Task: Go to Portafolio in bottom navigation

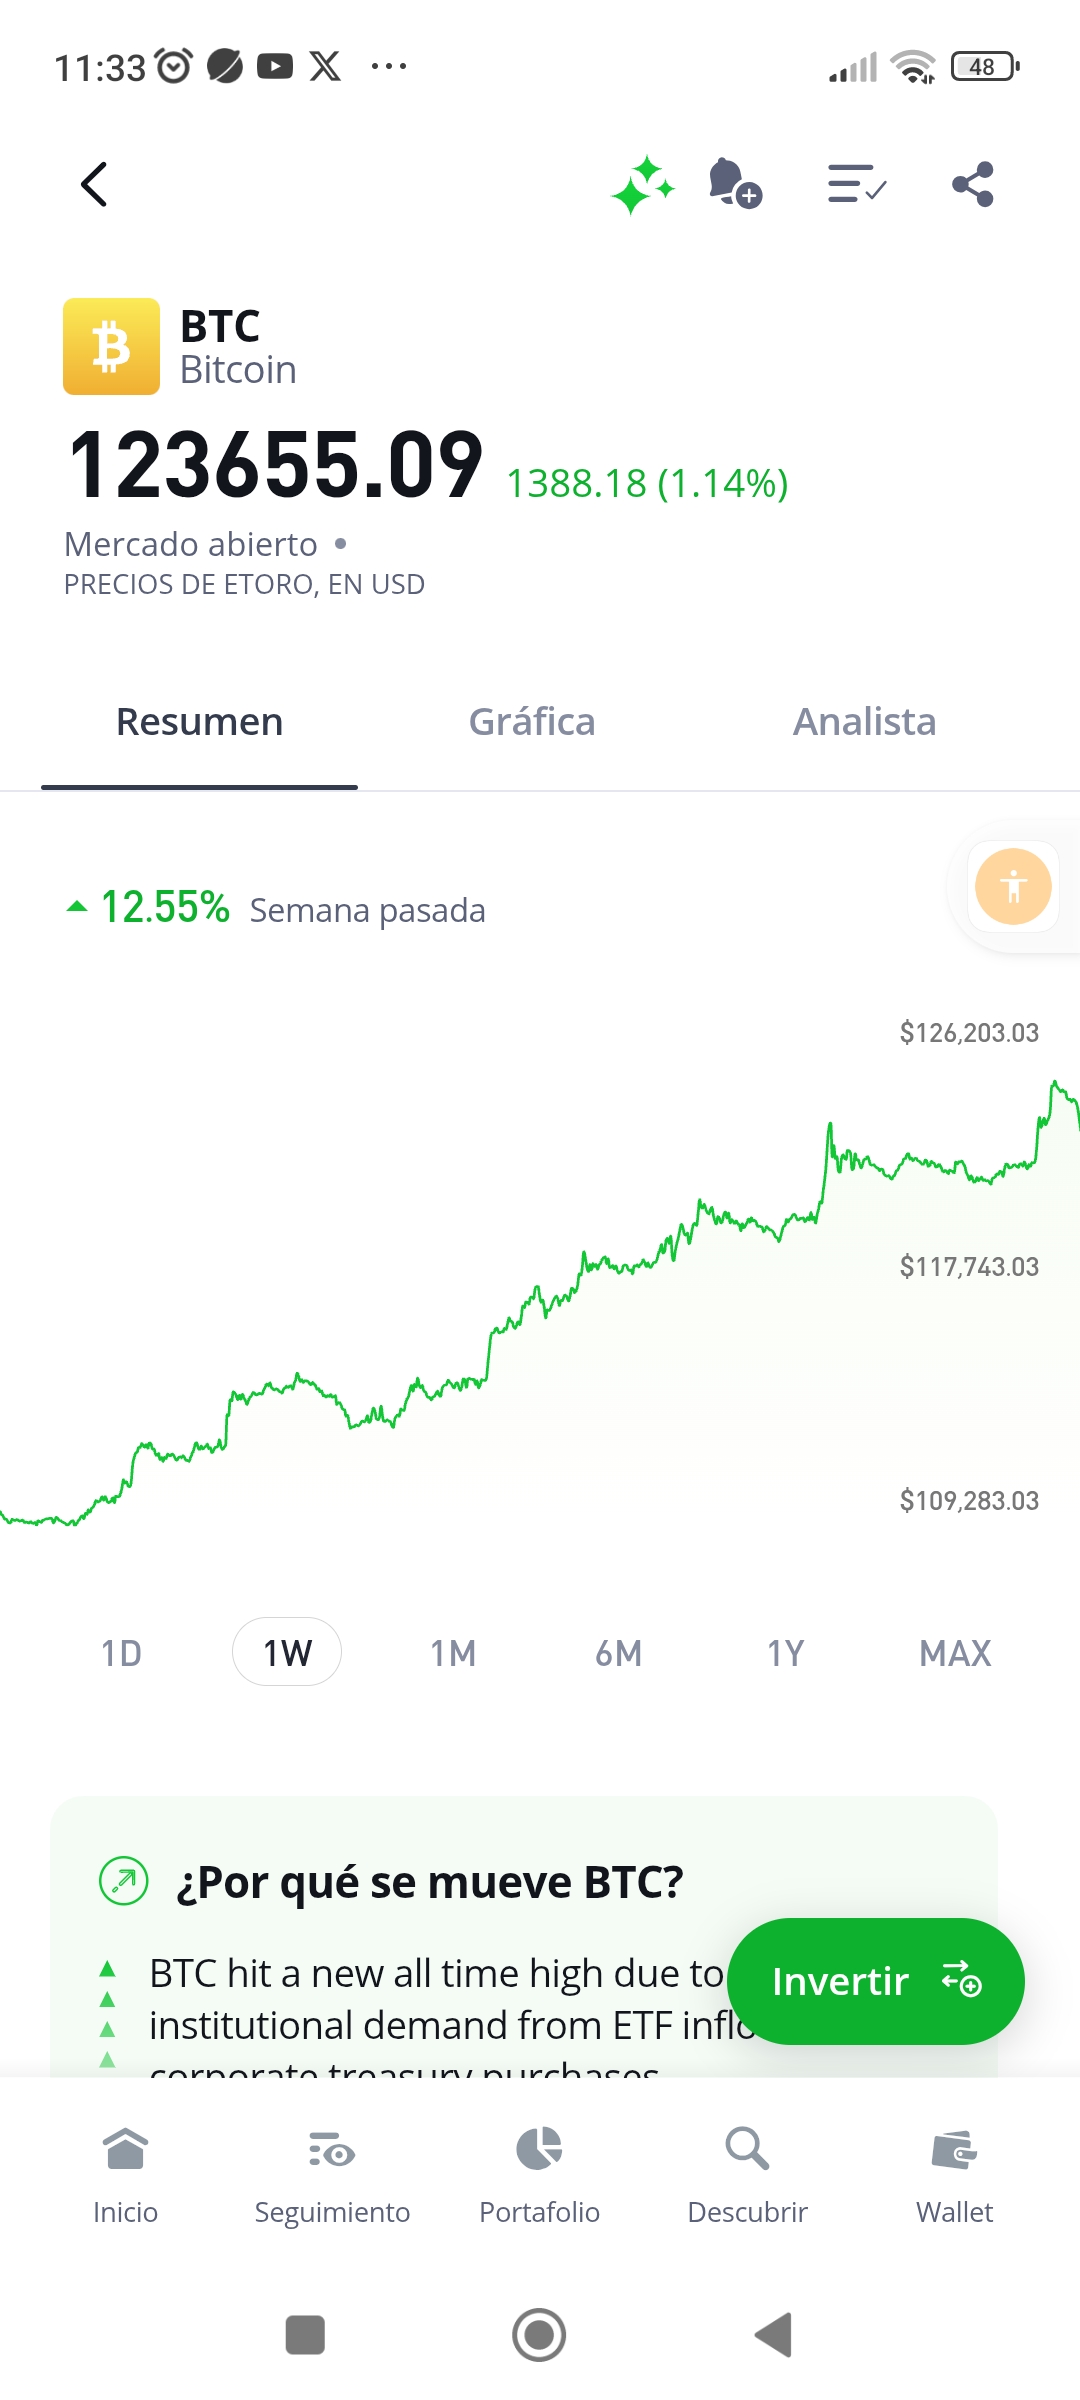Action: tap(539, 2174)
